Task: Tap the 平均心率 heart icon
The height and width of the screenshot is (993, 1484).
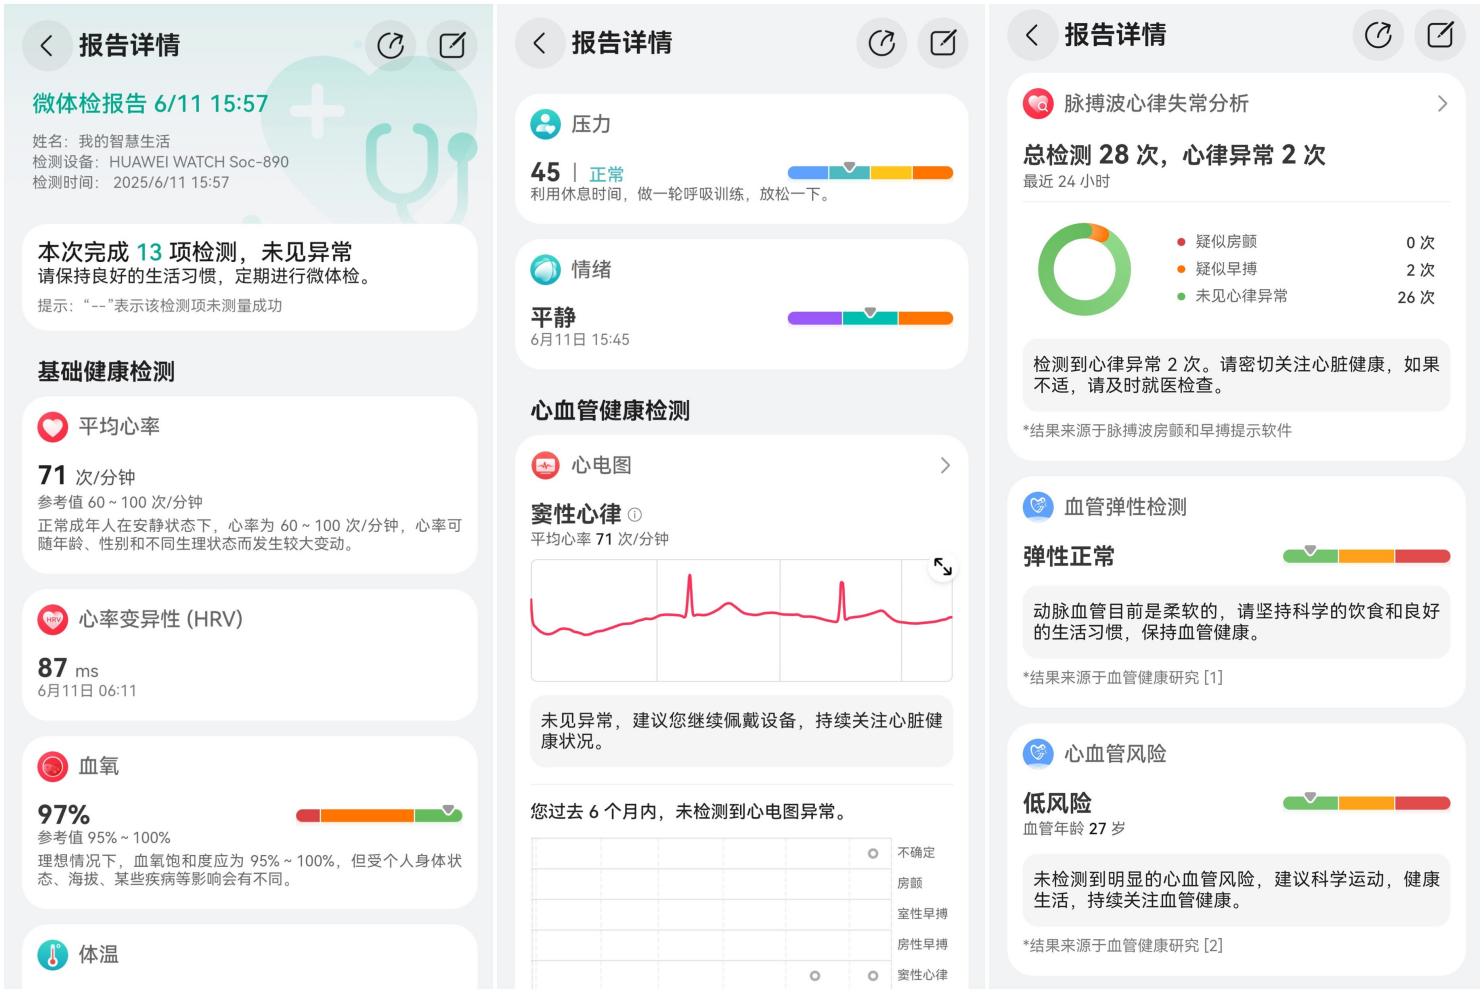Action: click(x=53, y=427)
